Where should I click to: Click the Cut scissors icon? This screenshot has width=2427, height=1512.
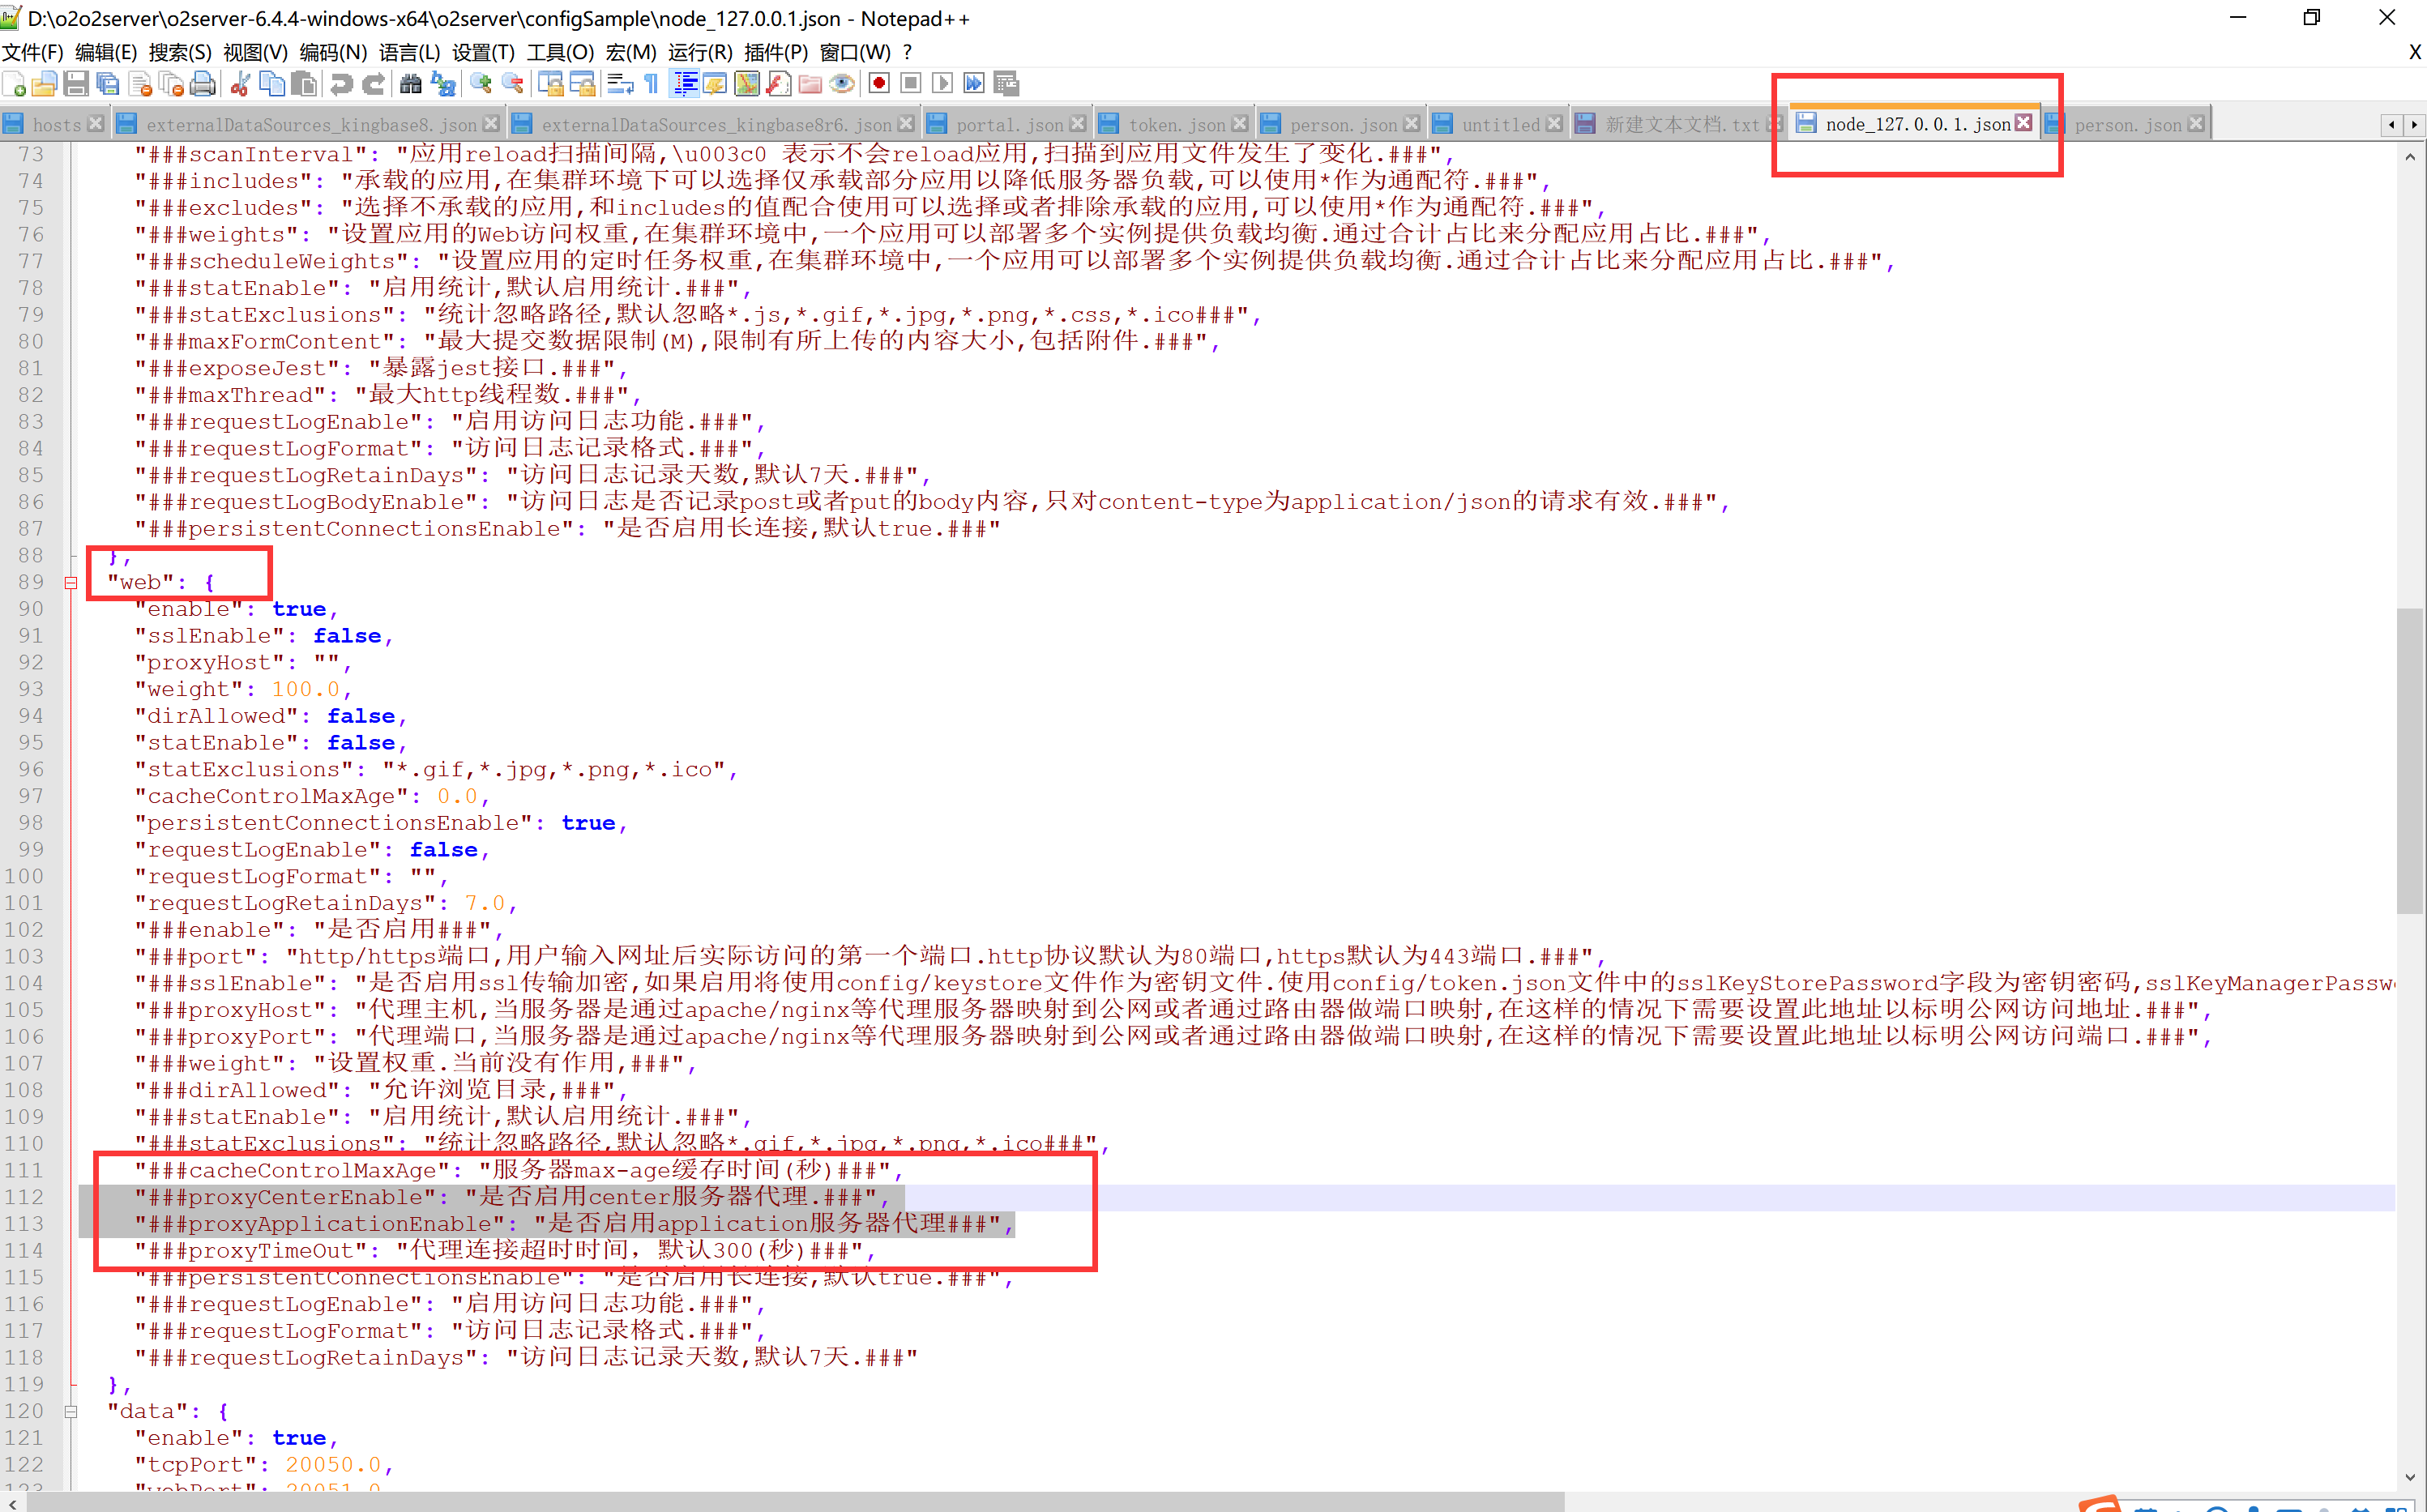[x=240, y=84]
